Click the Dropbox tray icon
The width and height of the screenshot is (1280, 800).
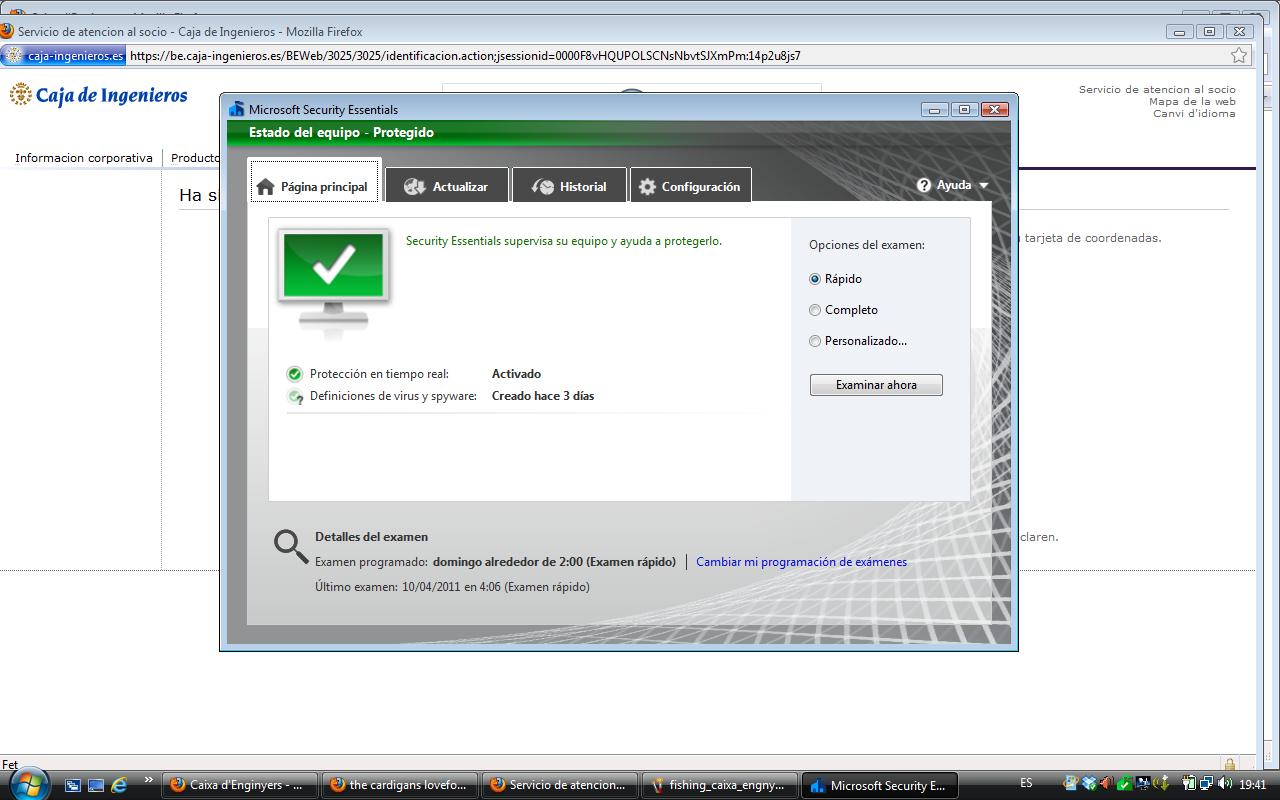[x=1089, y=783]
